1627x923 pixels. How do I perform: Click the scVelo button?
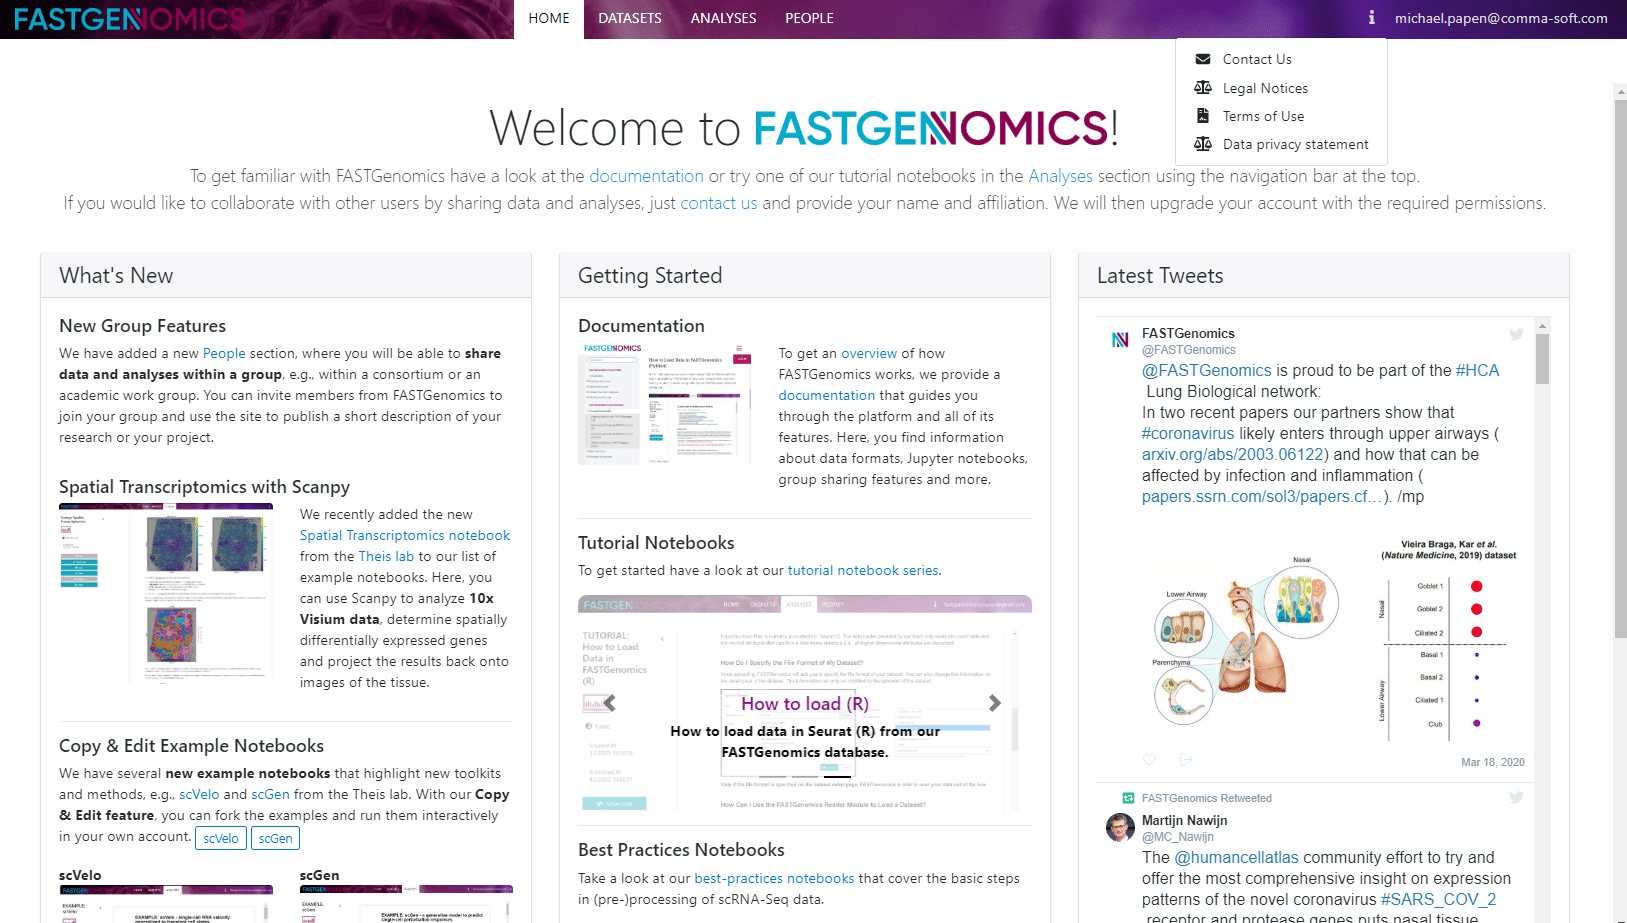click(x=221, y=838)
